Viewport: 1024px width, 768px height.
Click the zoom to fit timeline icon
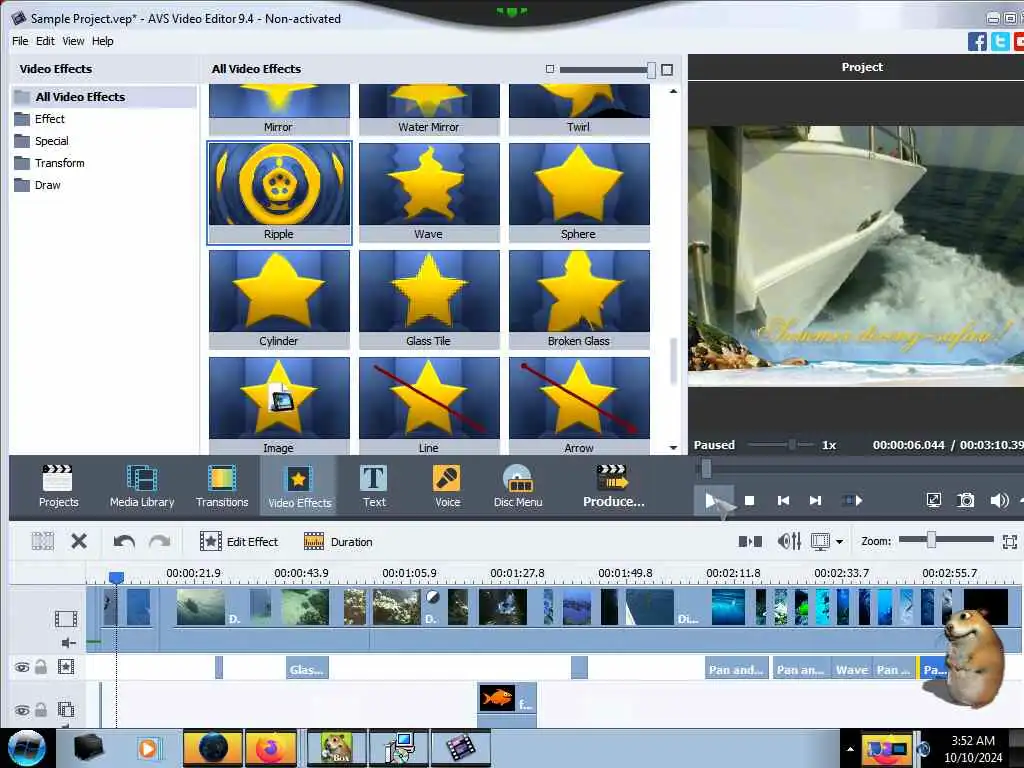tap(1010, 541)
